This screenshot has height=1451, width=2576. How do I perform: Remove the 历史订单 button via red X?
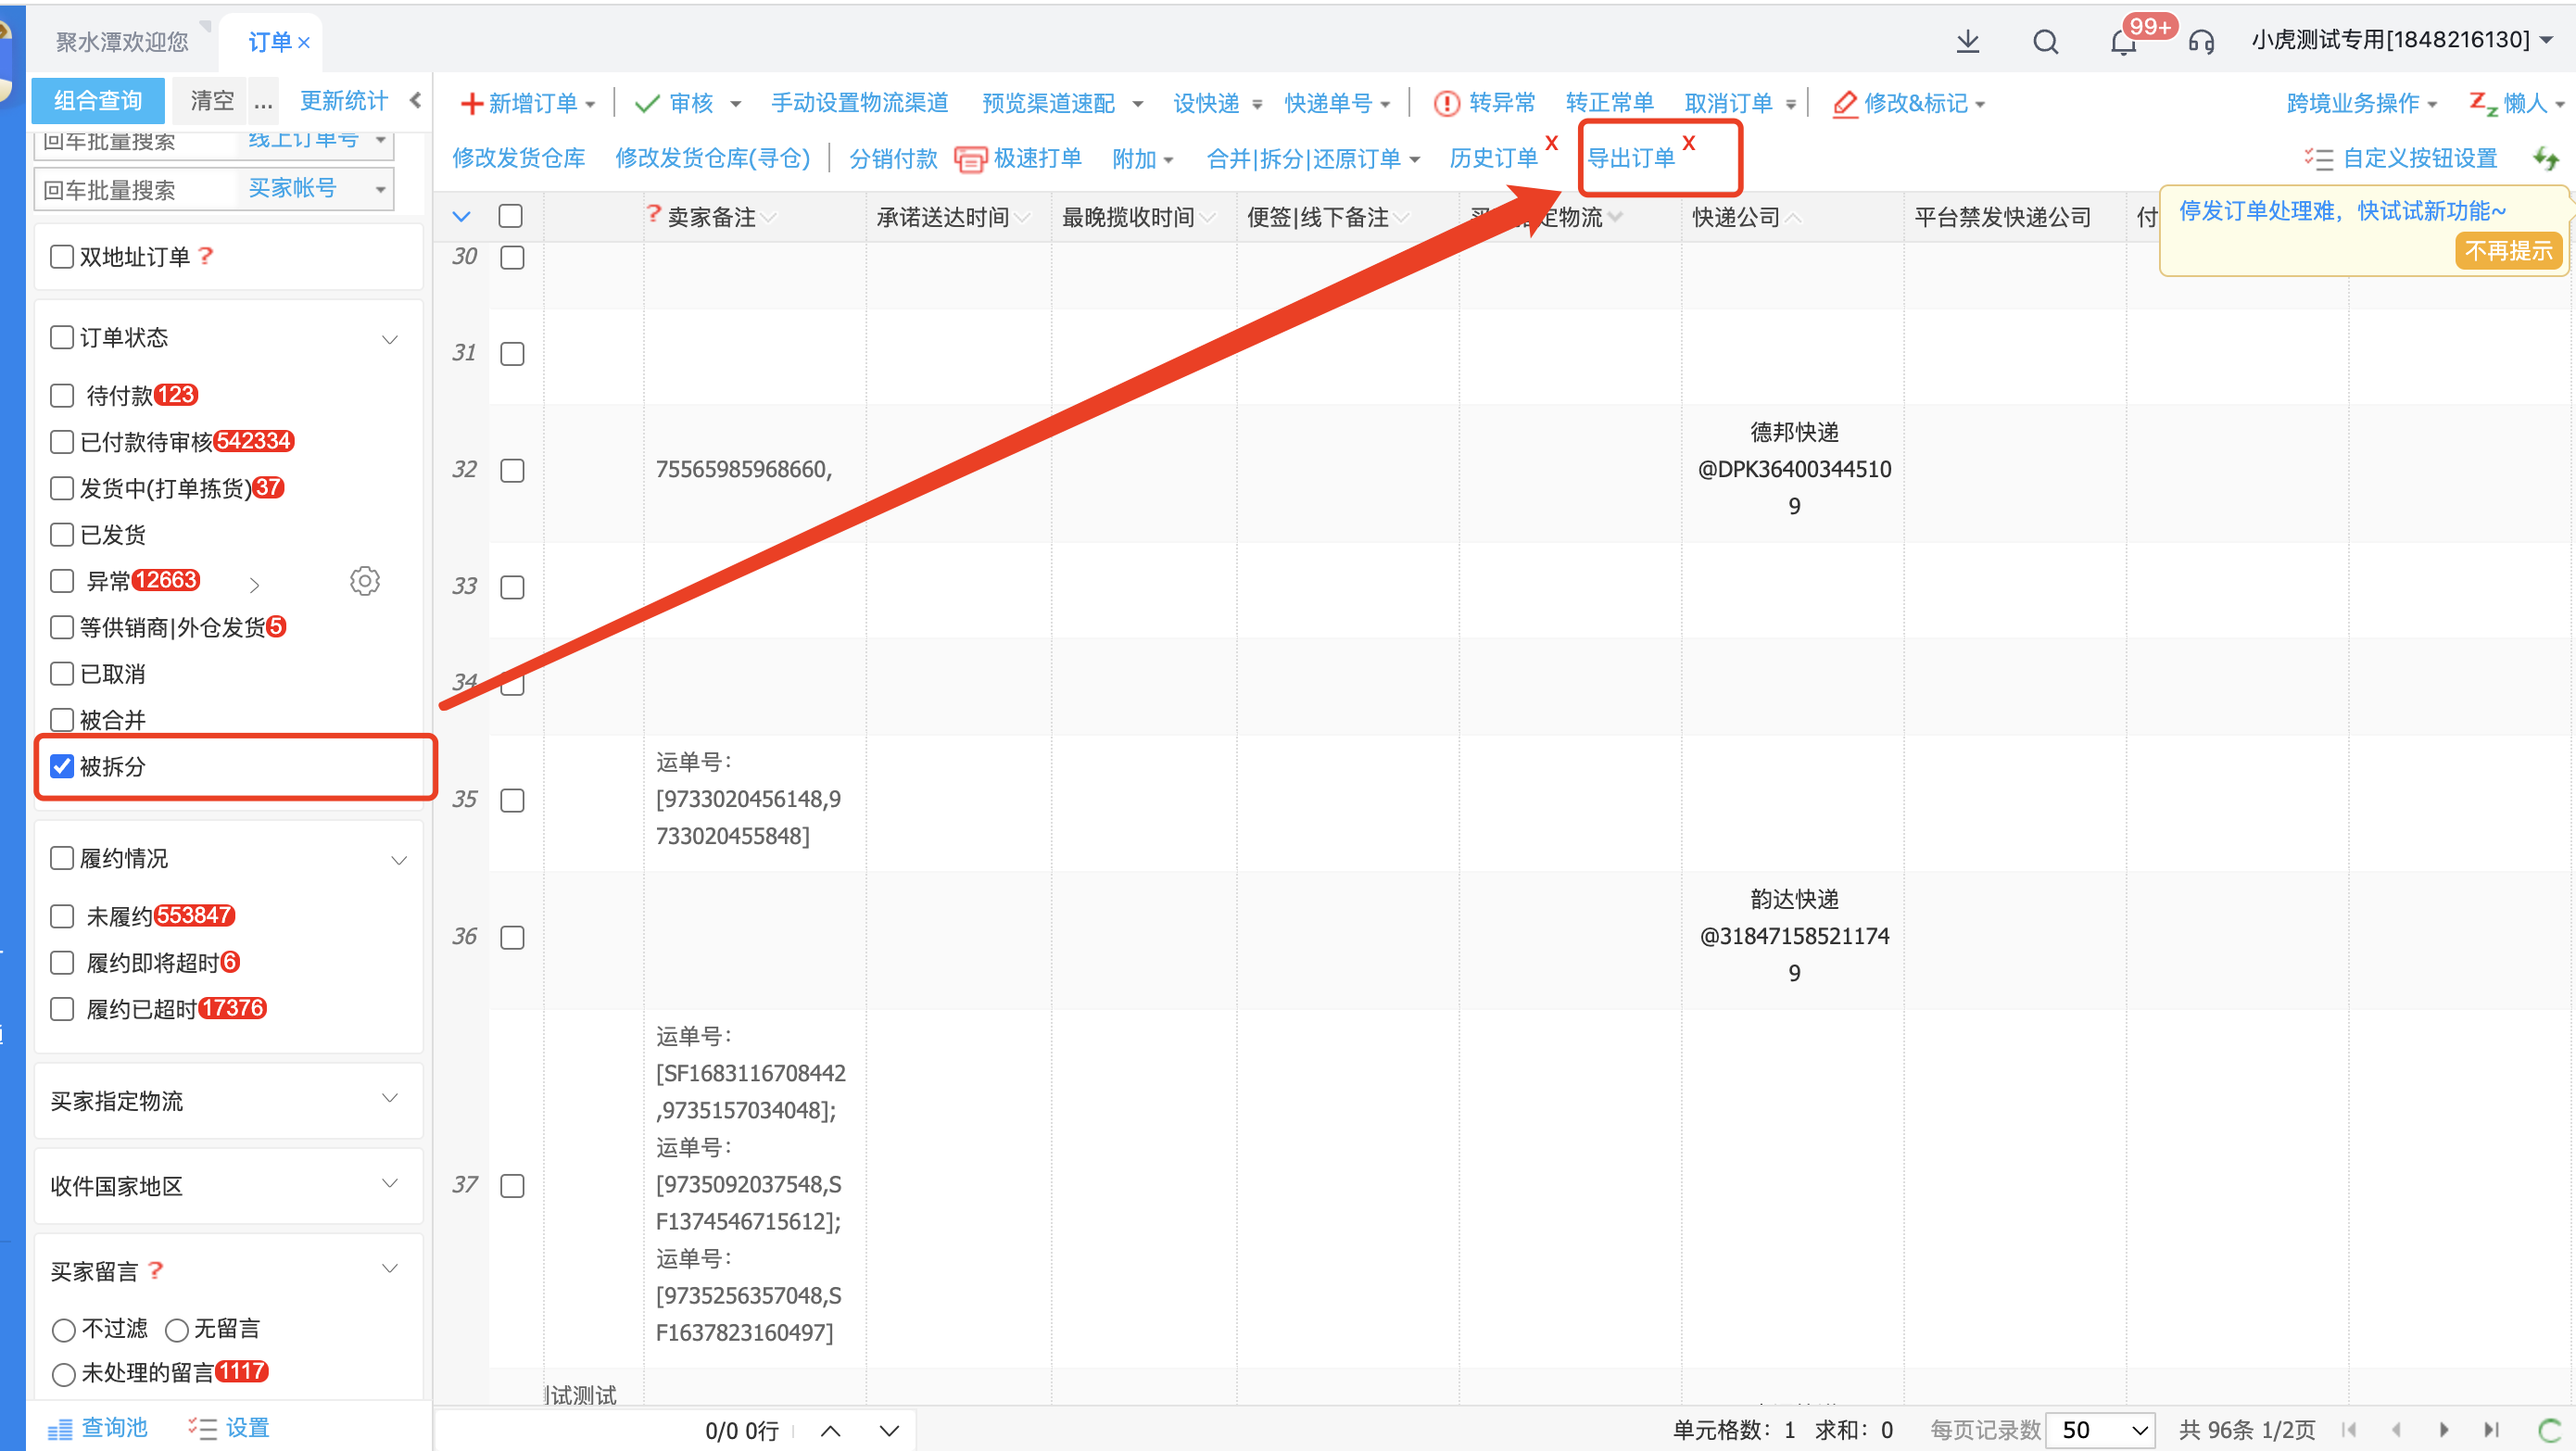[1551, 143]
